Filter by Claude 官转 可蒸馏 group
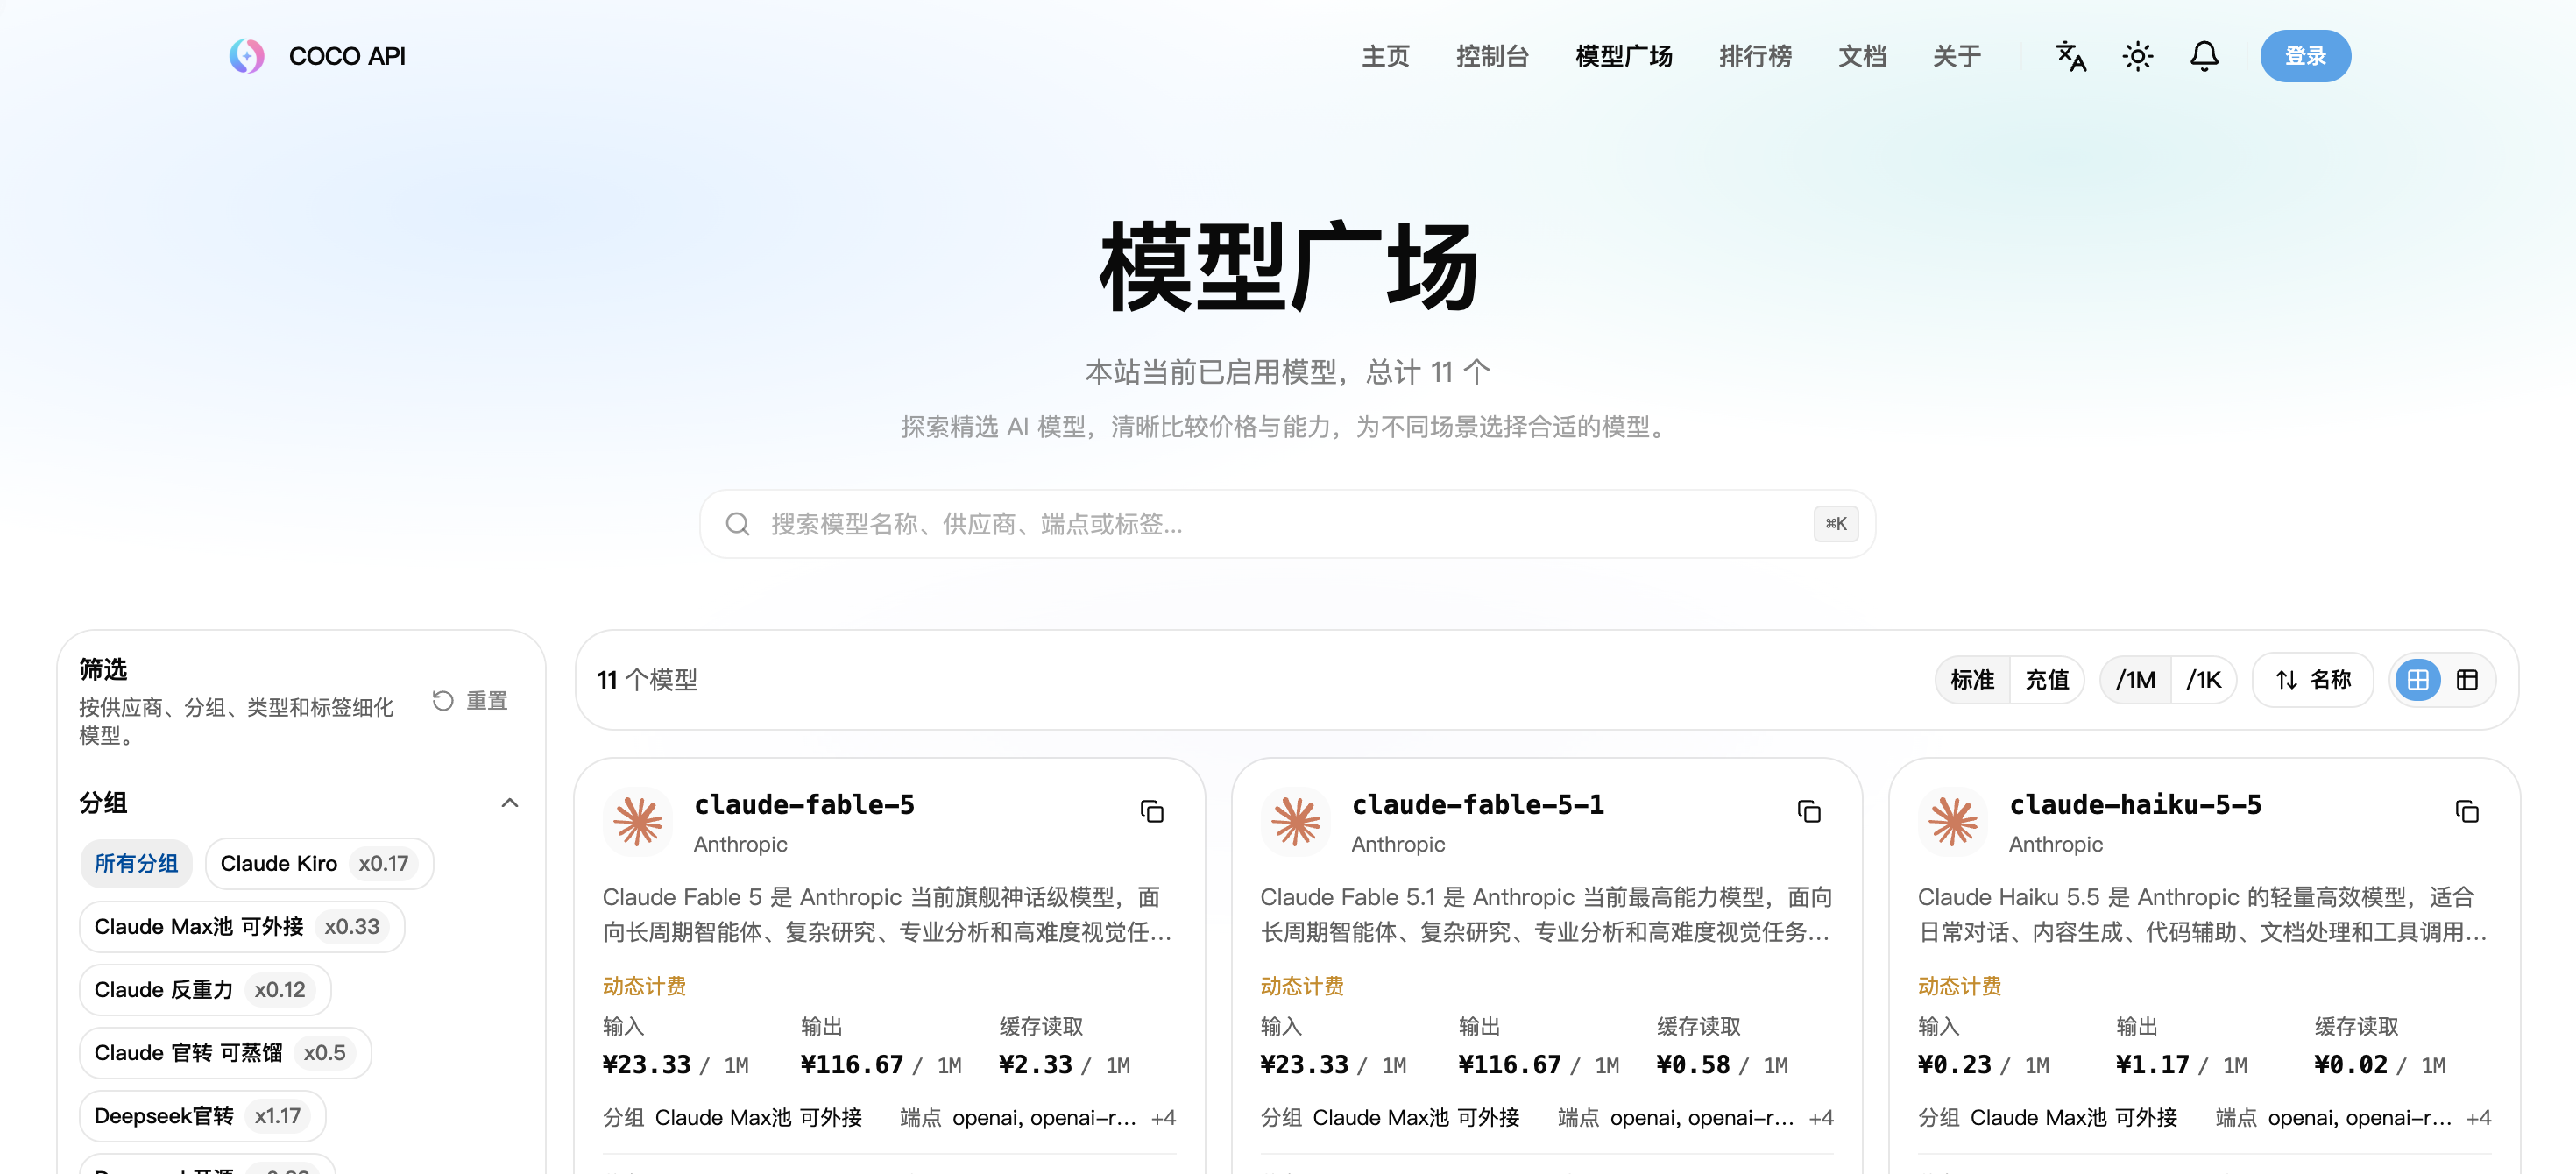The image size is (2576, 1174). click(x=225, y=1052)
